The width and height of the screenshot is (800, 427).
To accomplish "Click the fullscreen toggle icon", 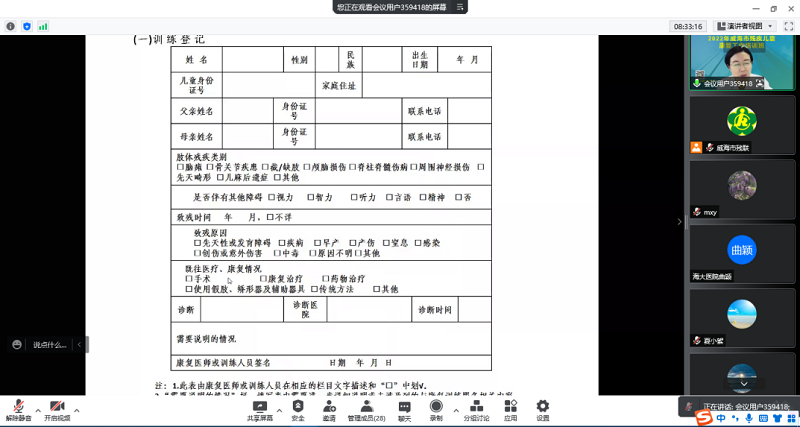I will pos(788,26).
